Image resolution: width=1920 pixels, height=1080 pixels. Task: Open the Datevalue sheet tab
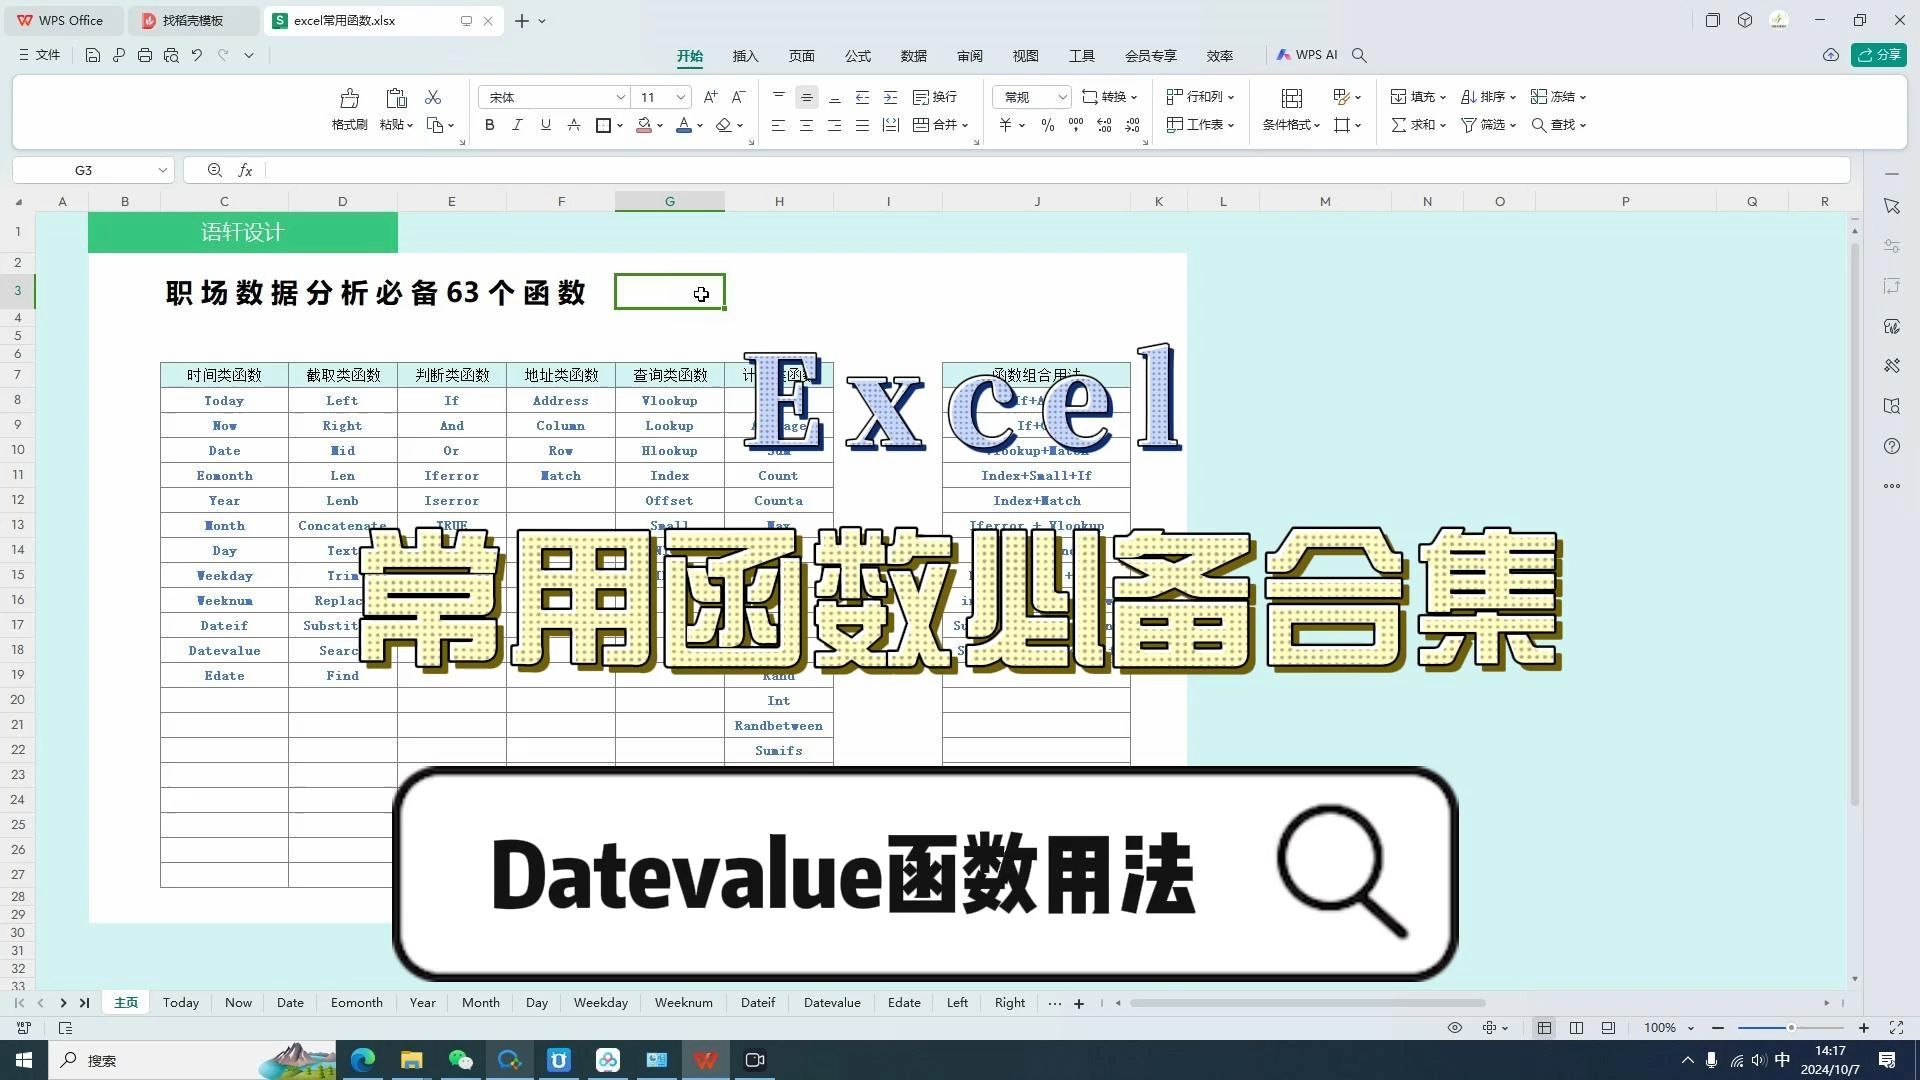831,1002
